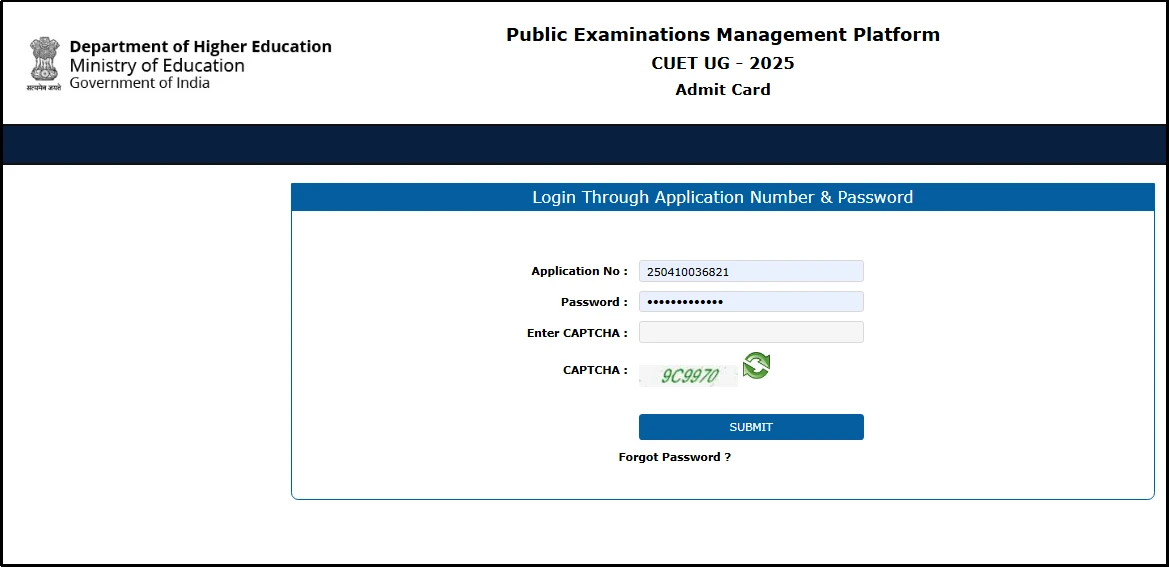
Task: Click the CUET UG - 2025 heading
Action: (x=722, y=63)
